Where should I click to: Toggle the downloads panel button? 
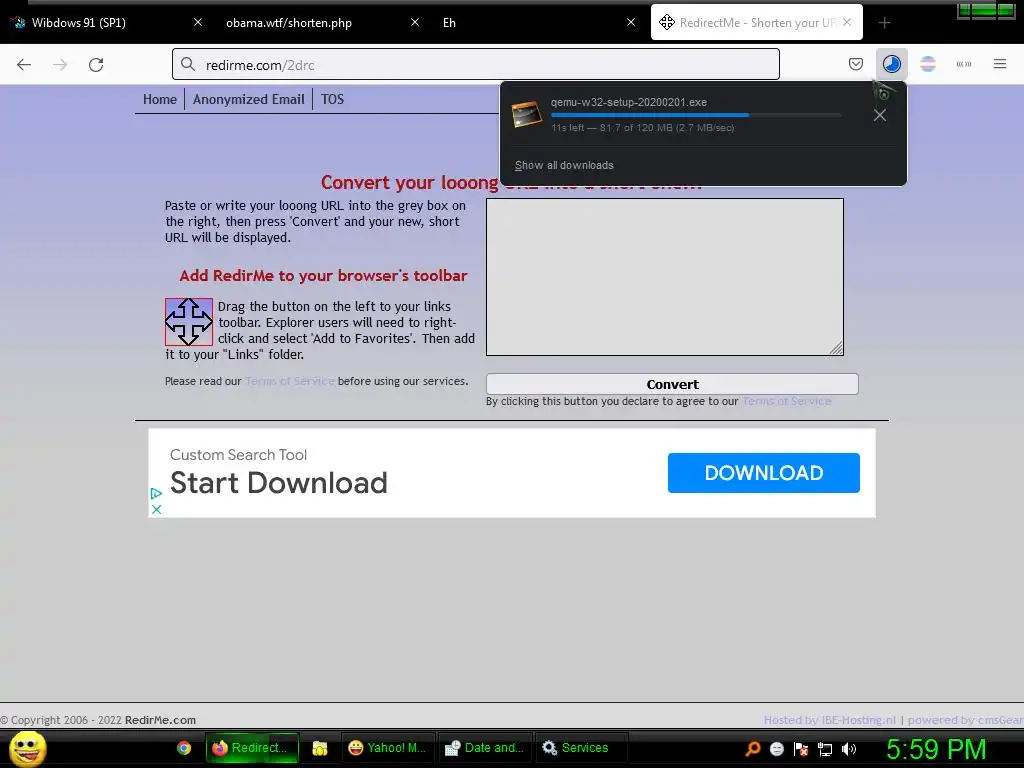click(891, 64)
